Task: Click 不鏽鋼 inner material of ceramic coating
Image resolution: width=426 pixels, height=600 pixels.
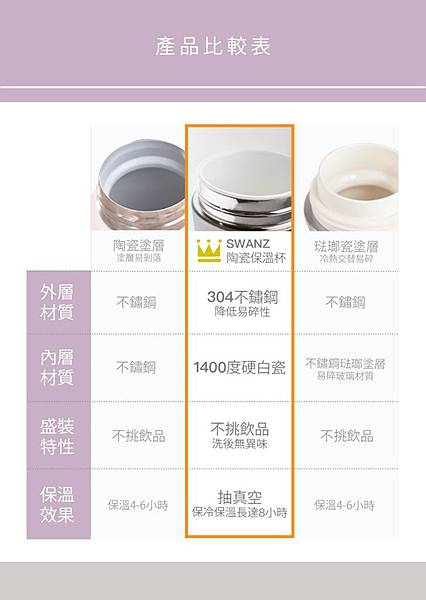Action: (136, 367)
